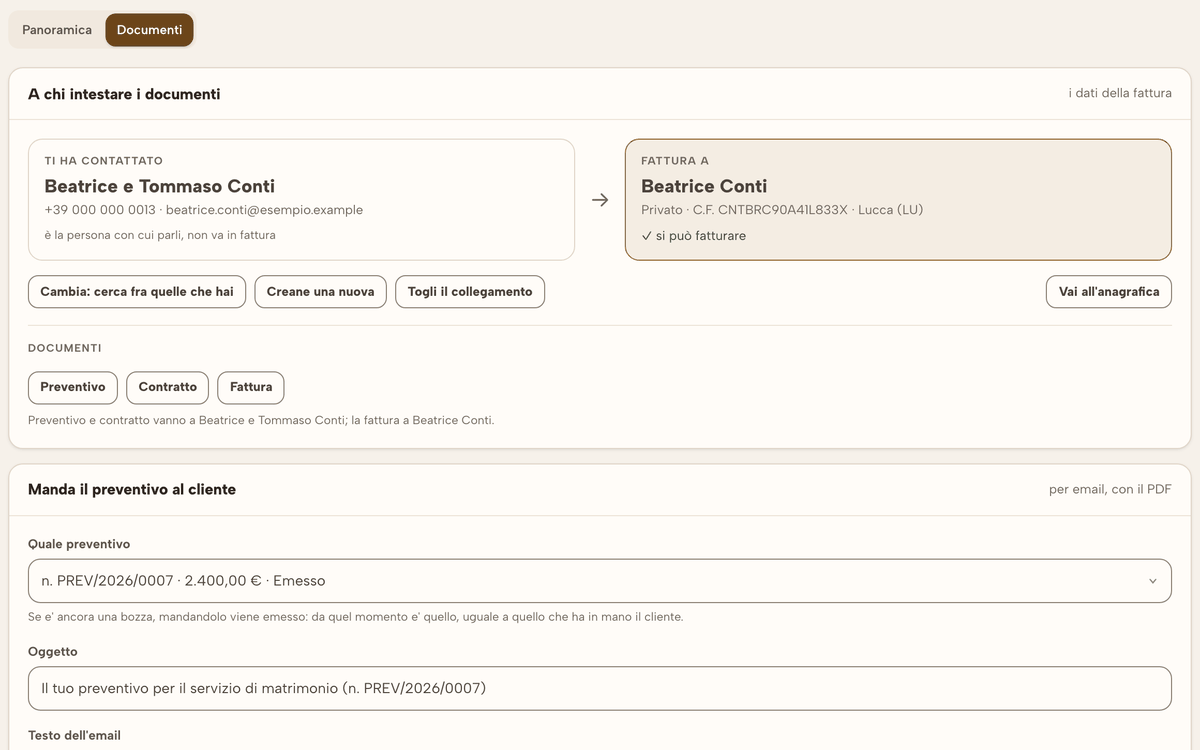Open "Vai all'anagrafica"
Viewport: 1200px width, 750px height.
pyautogui.click(x=1109, y=292)
